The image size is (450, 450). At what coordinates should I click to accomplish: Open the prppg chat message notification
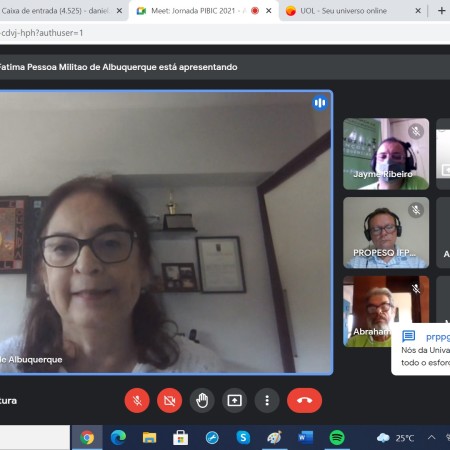[x=421, y=349]
